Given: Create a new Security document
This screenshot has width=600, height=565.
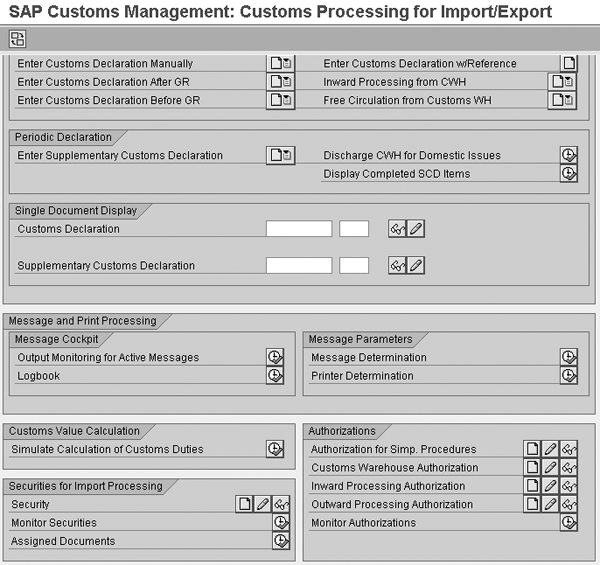Looking at the screenshot, I should point(244,504).
